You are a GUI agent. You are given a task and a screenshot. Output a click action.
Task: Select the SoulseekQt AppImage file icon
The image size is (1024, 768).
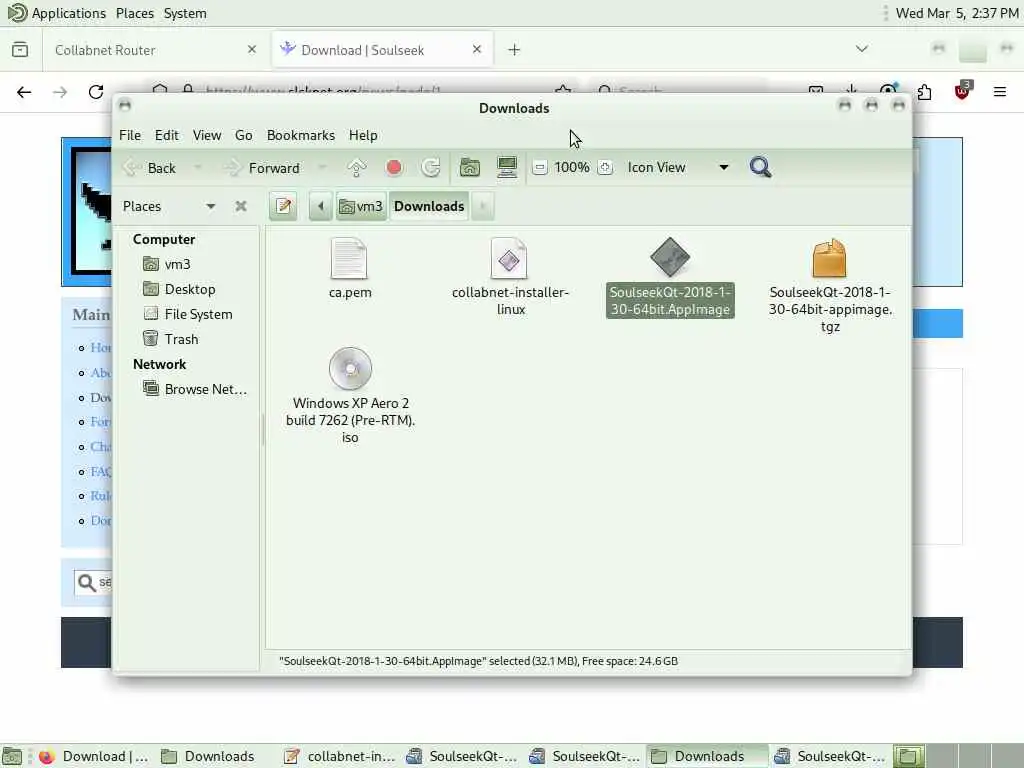coord(670,257)
